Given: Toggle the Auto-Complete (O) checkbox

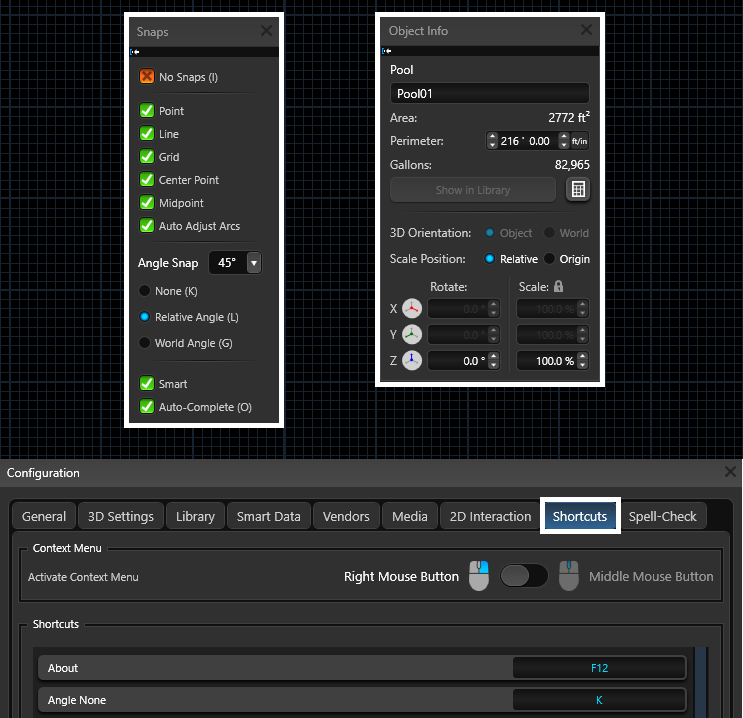Looking at the screenshot, I should click(x=147, y=407).
